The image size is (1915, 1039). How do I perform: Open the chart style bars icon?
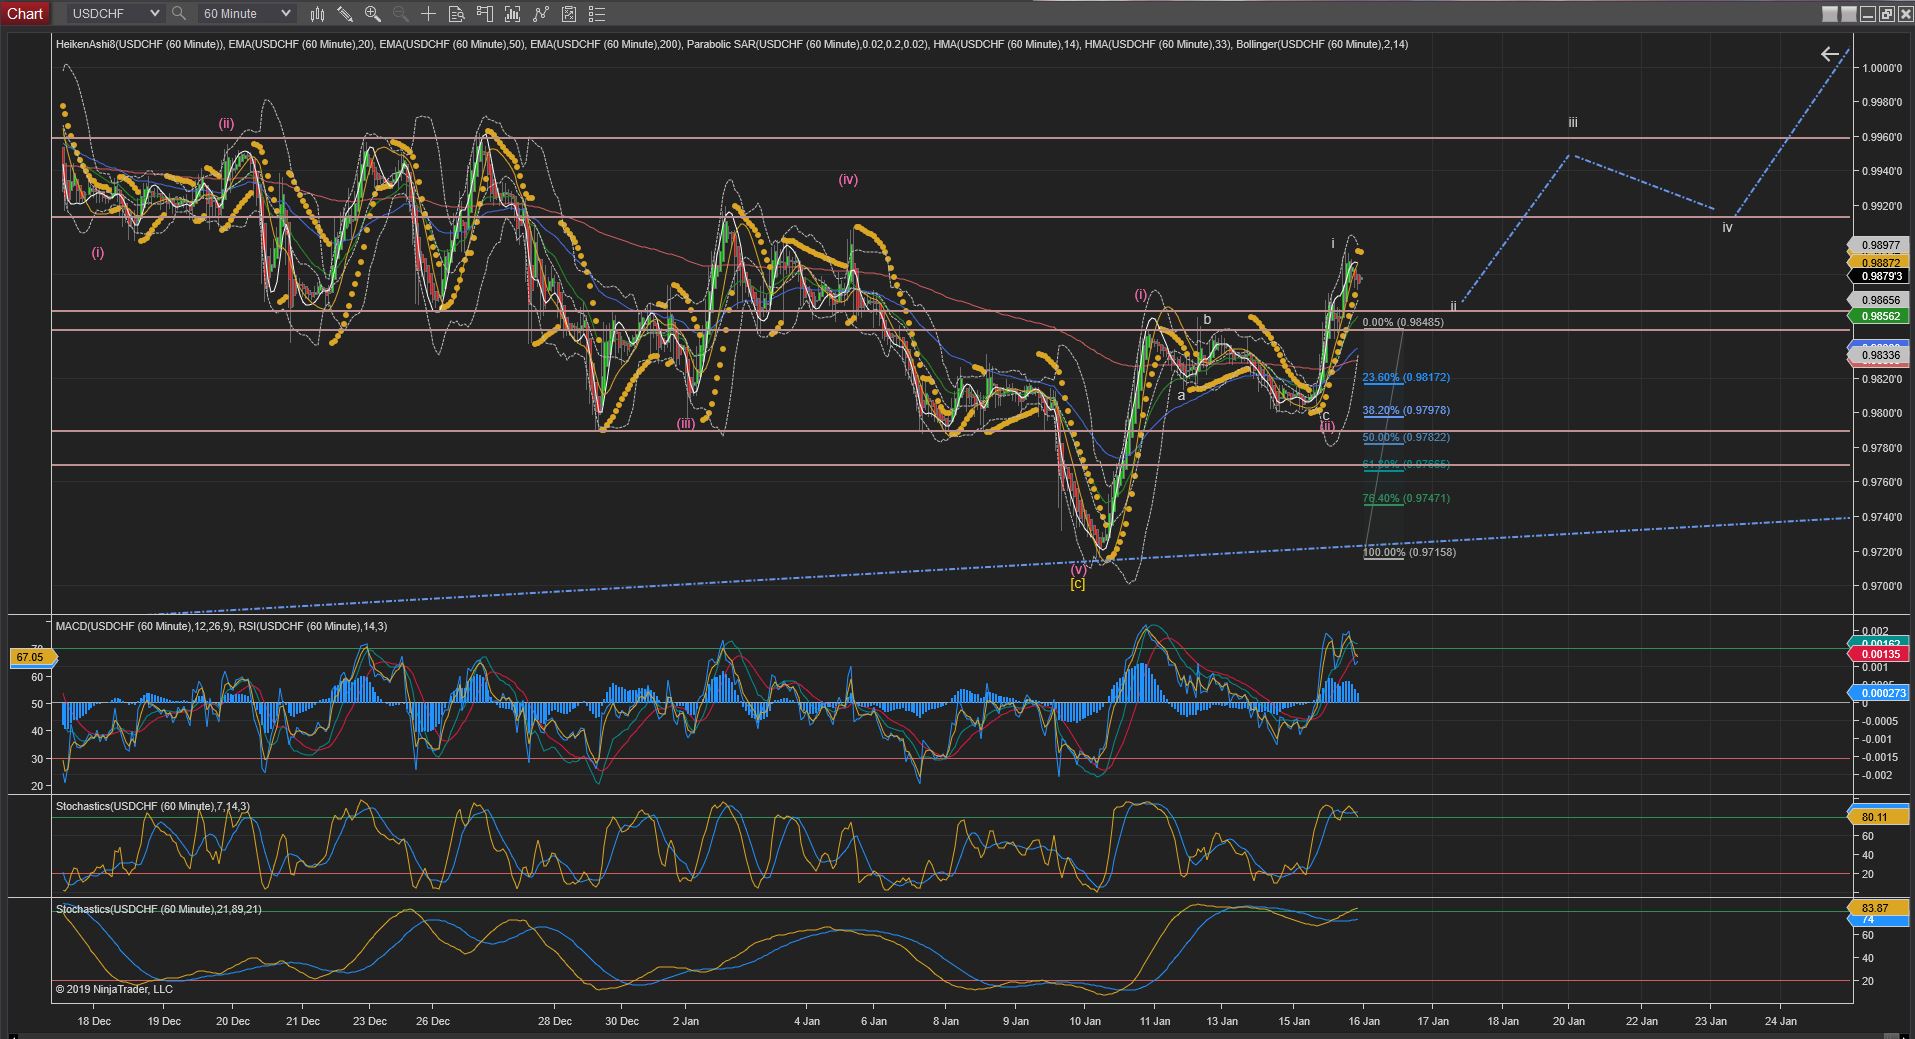pyautogui.click(x=317, y=14)
